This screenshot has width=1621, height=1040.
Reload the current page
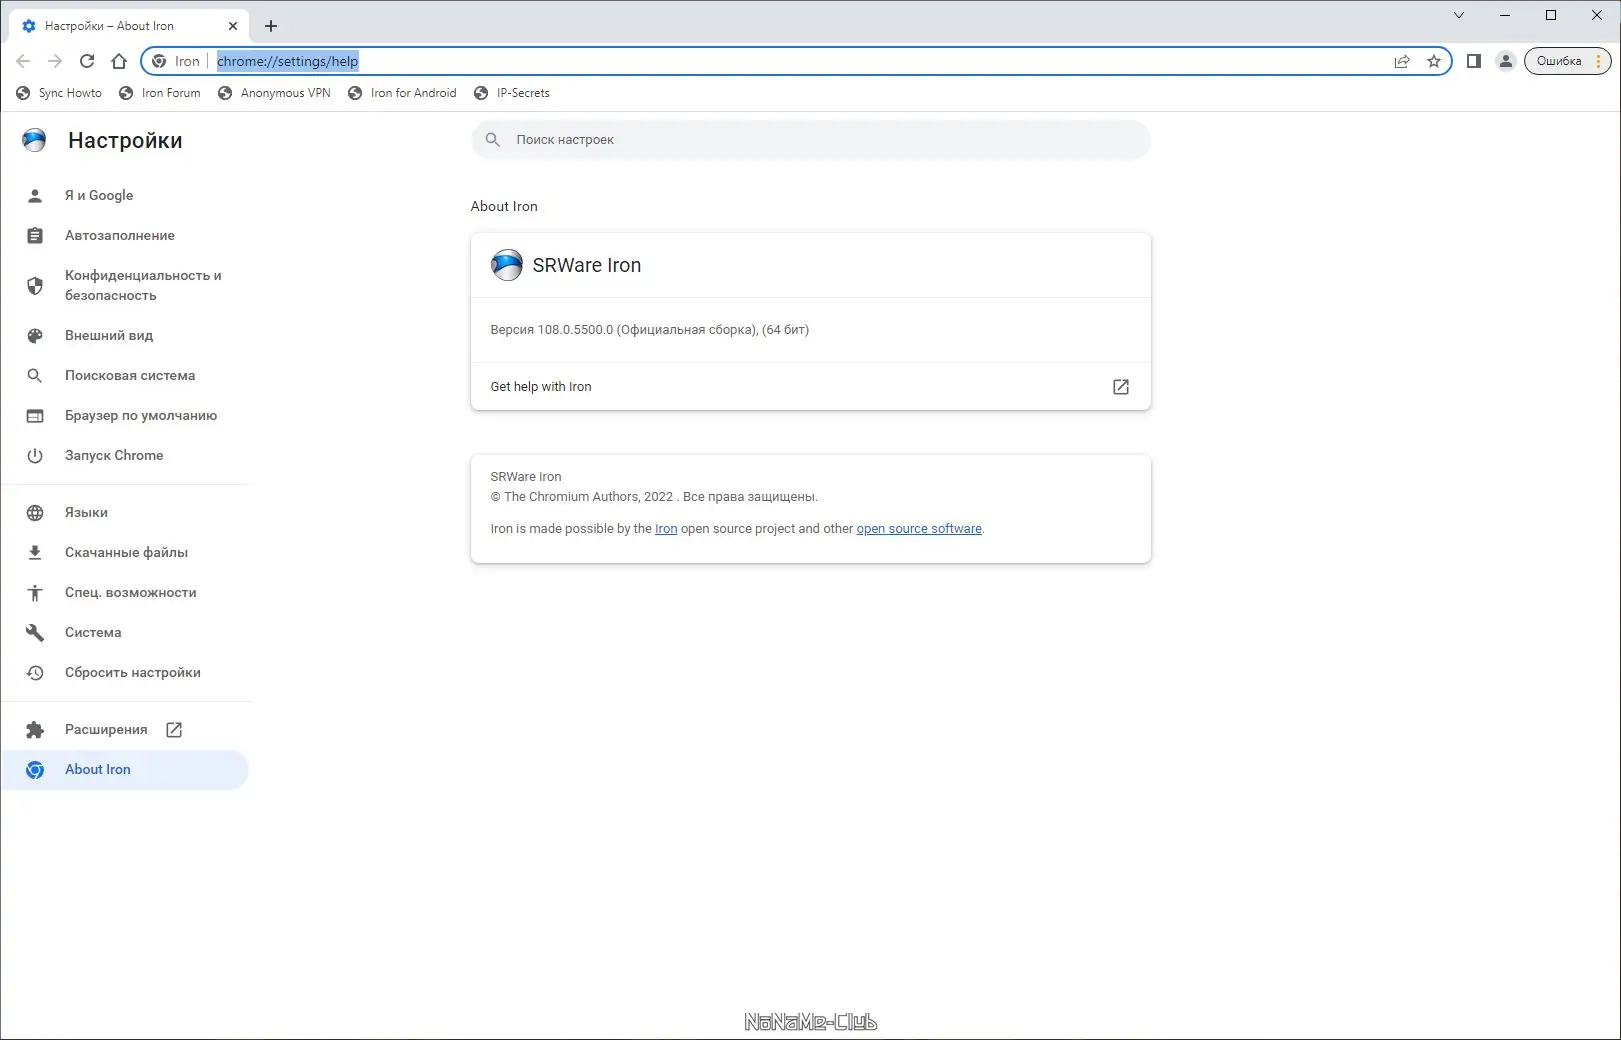87,61
